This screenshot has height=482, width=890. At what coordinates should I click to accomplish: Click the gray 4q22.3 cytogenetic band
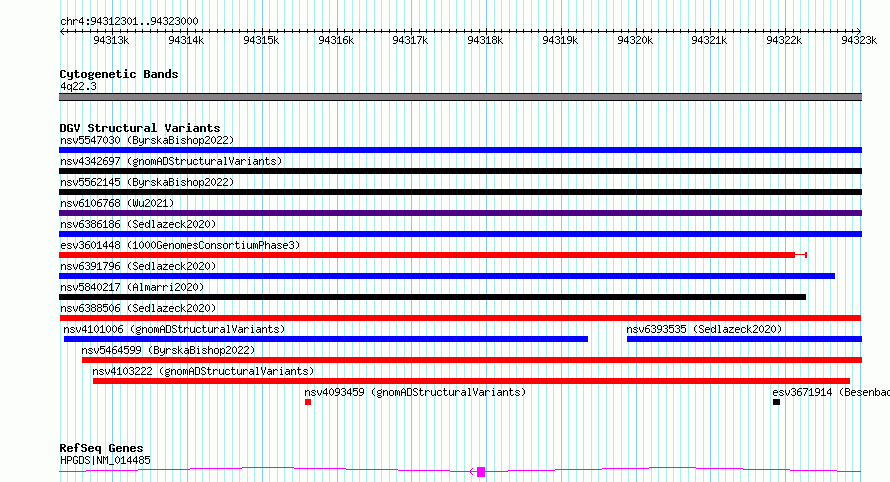(460, 97)
